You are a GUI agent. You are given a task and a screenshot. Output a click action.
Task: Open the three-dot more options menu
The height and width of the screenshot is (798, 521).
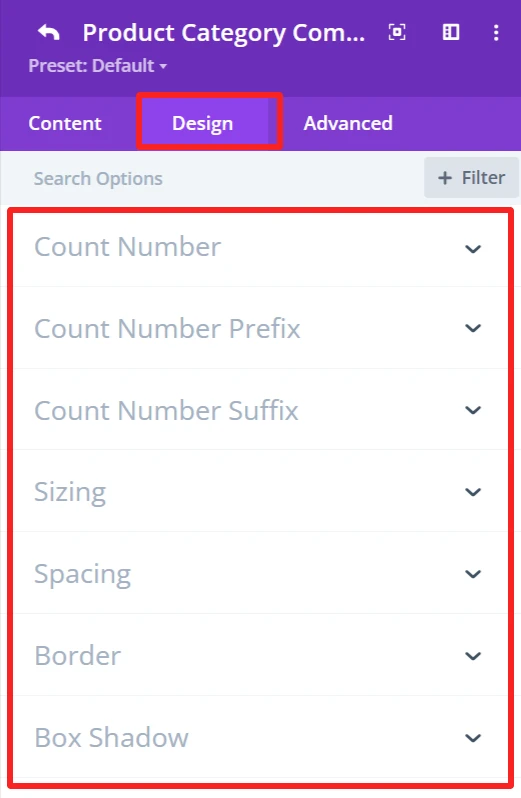click(496, 33)
